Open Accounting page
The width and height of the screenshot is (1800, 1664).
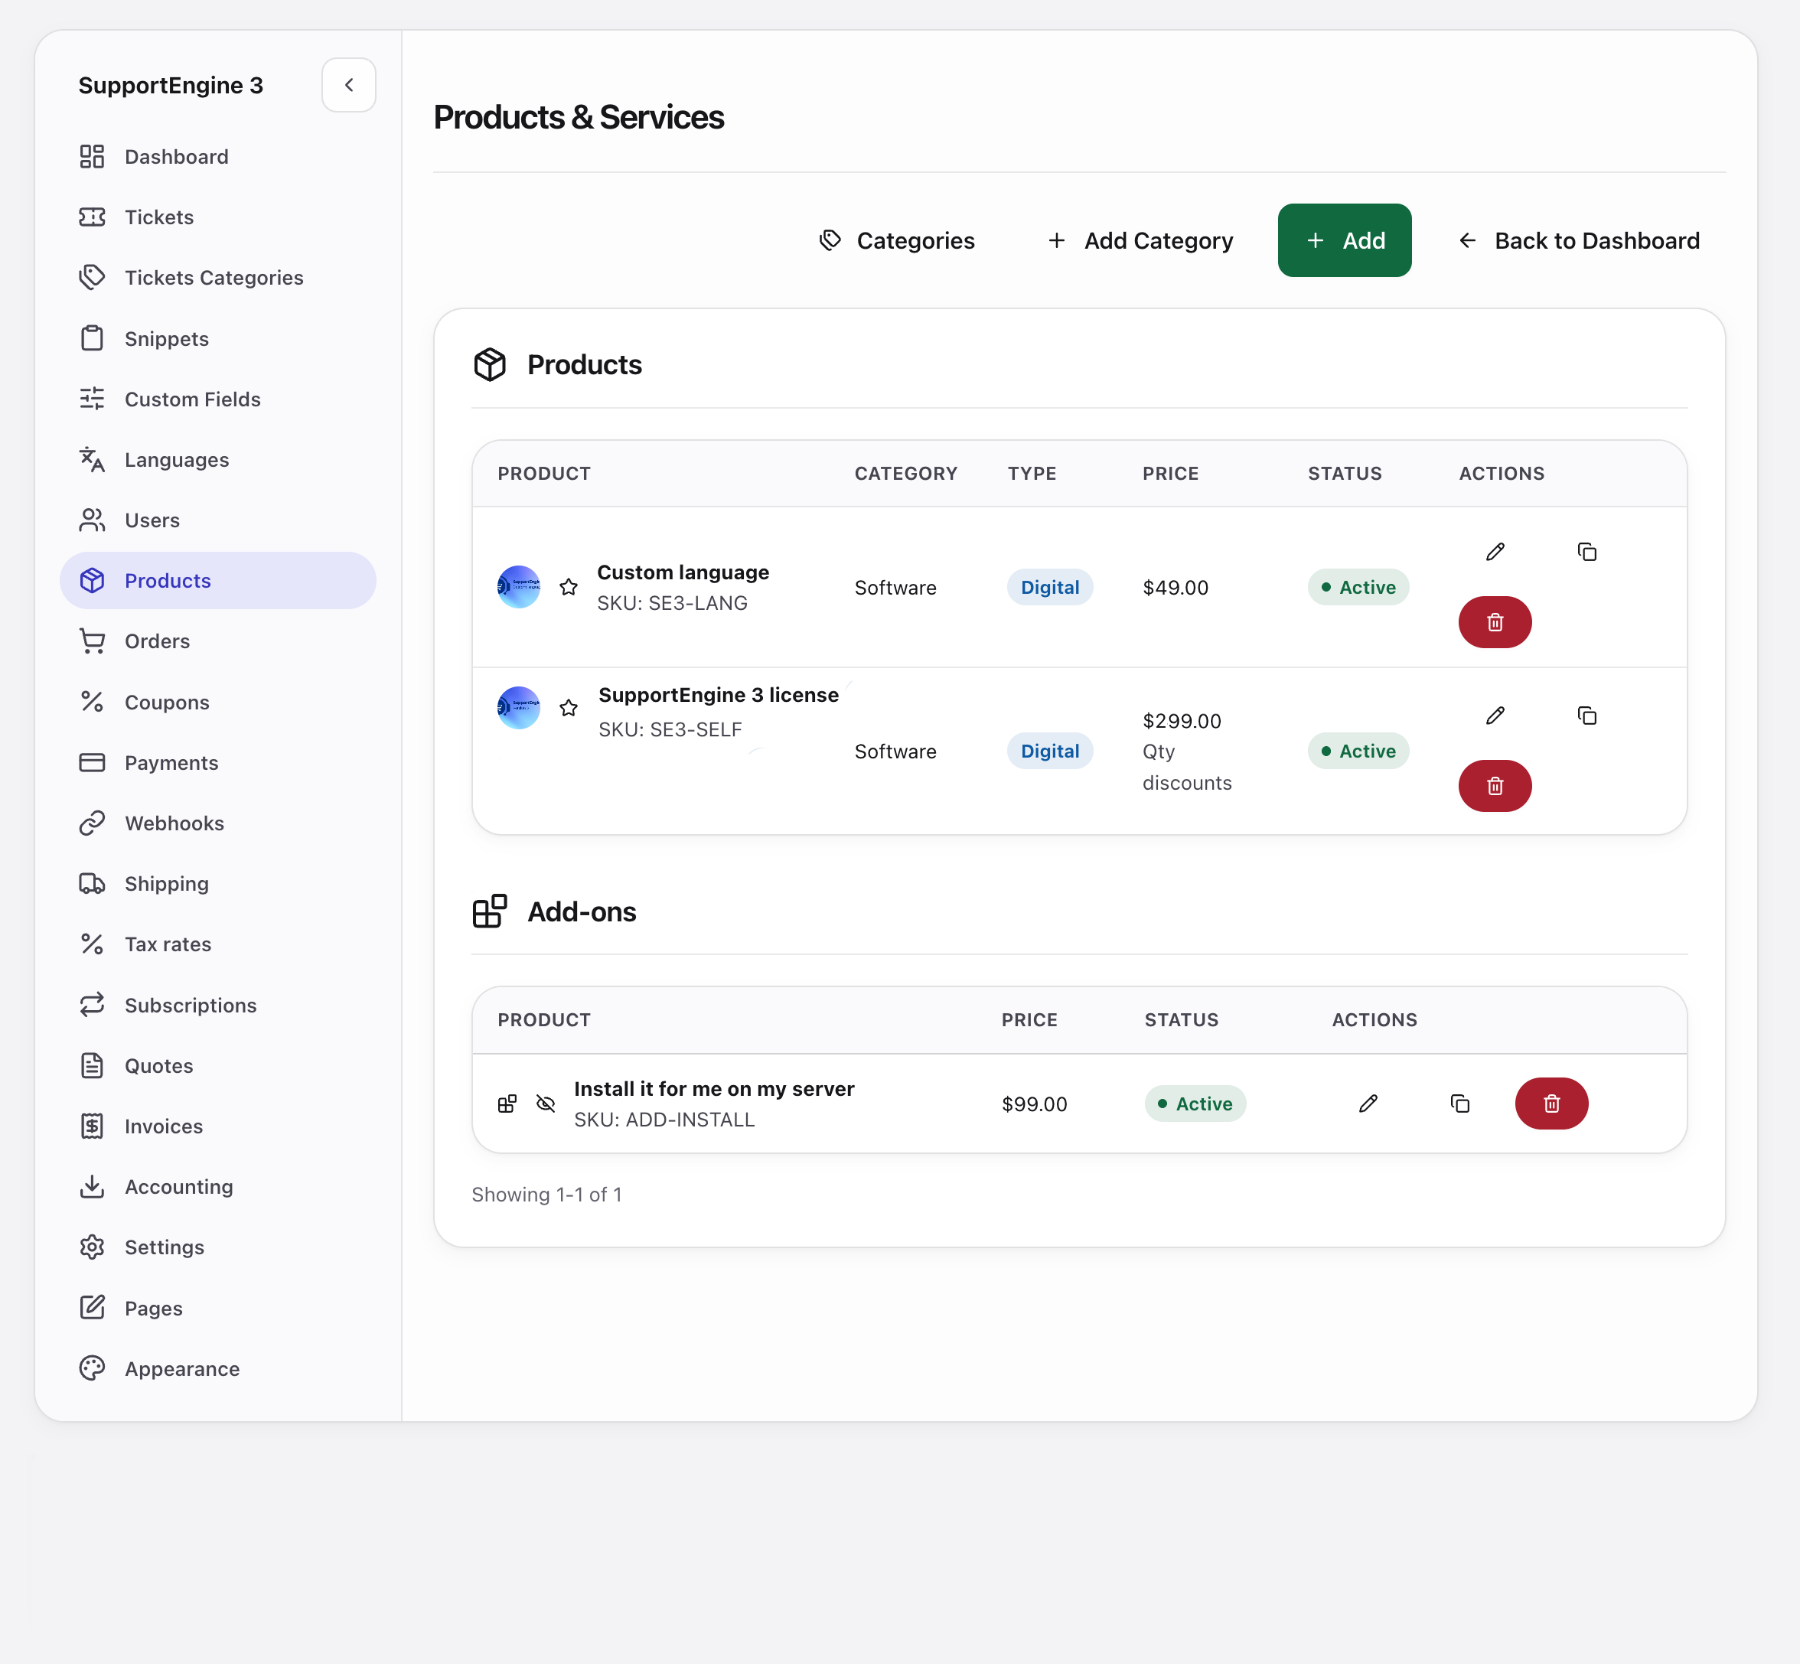tap(218, 1187)
